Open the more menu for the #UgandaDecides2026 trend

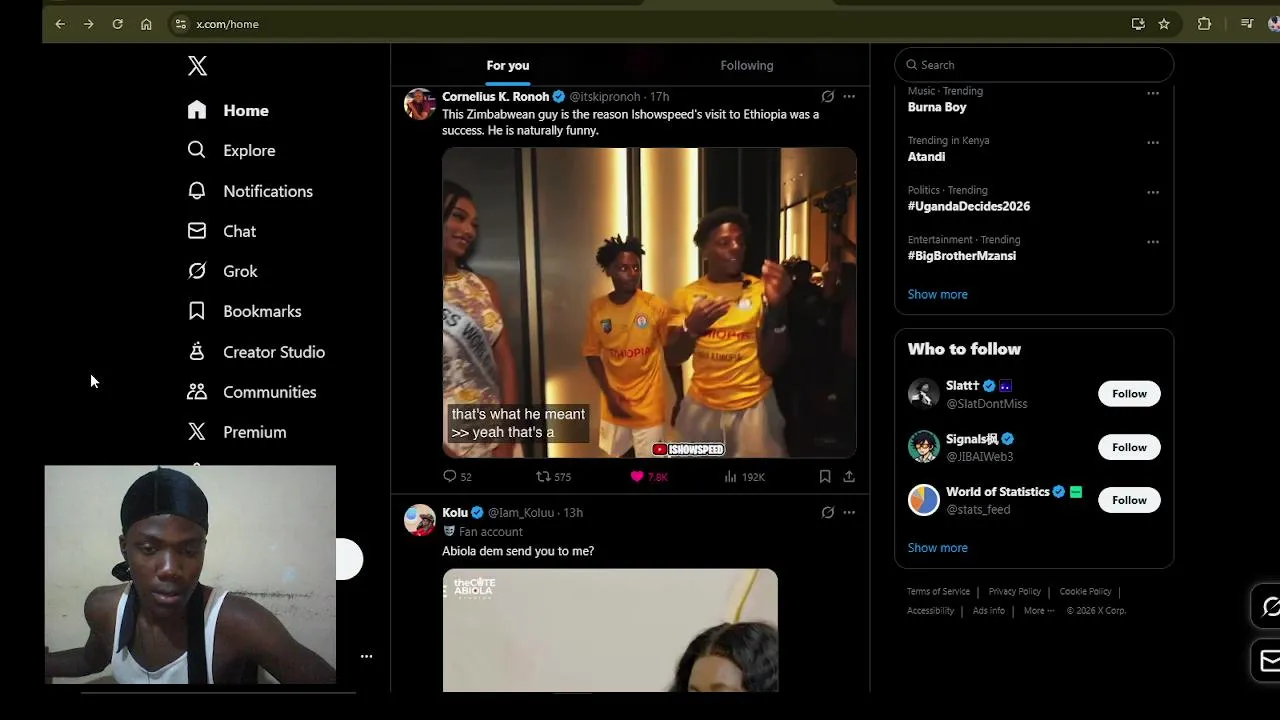1153,192
